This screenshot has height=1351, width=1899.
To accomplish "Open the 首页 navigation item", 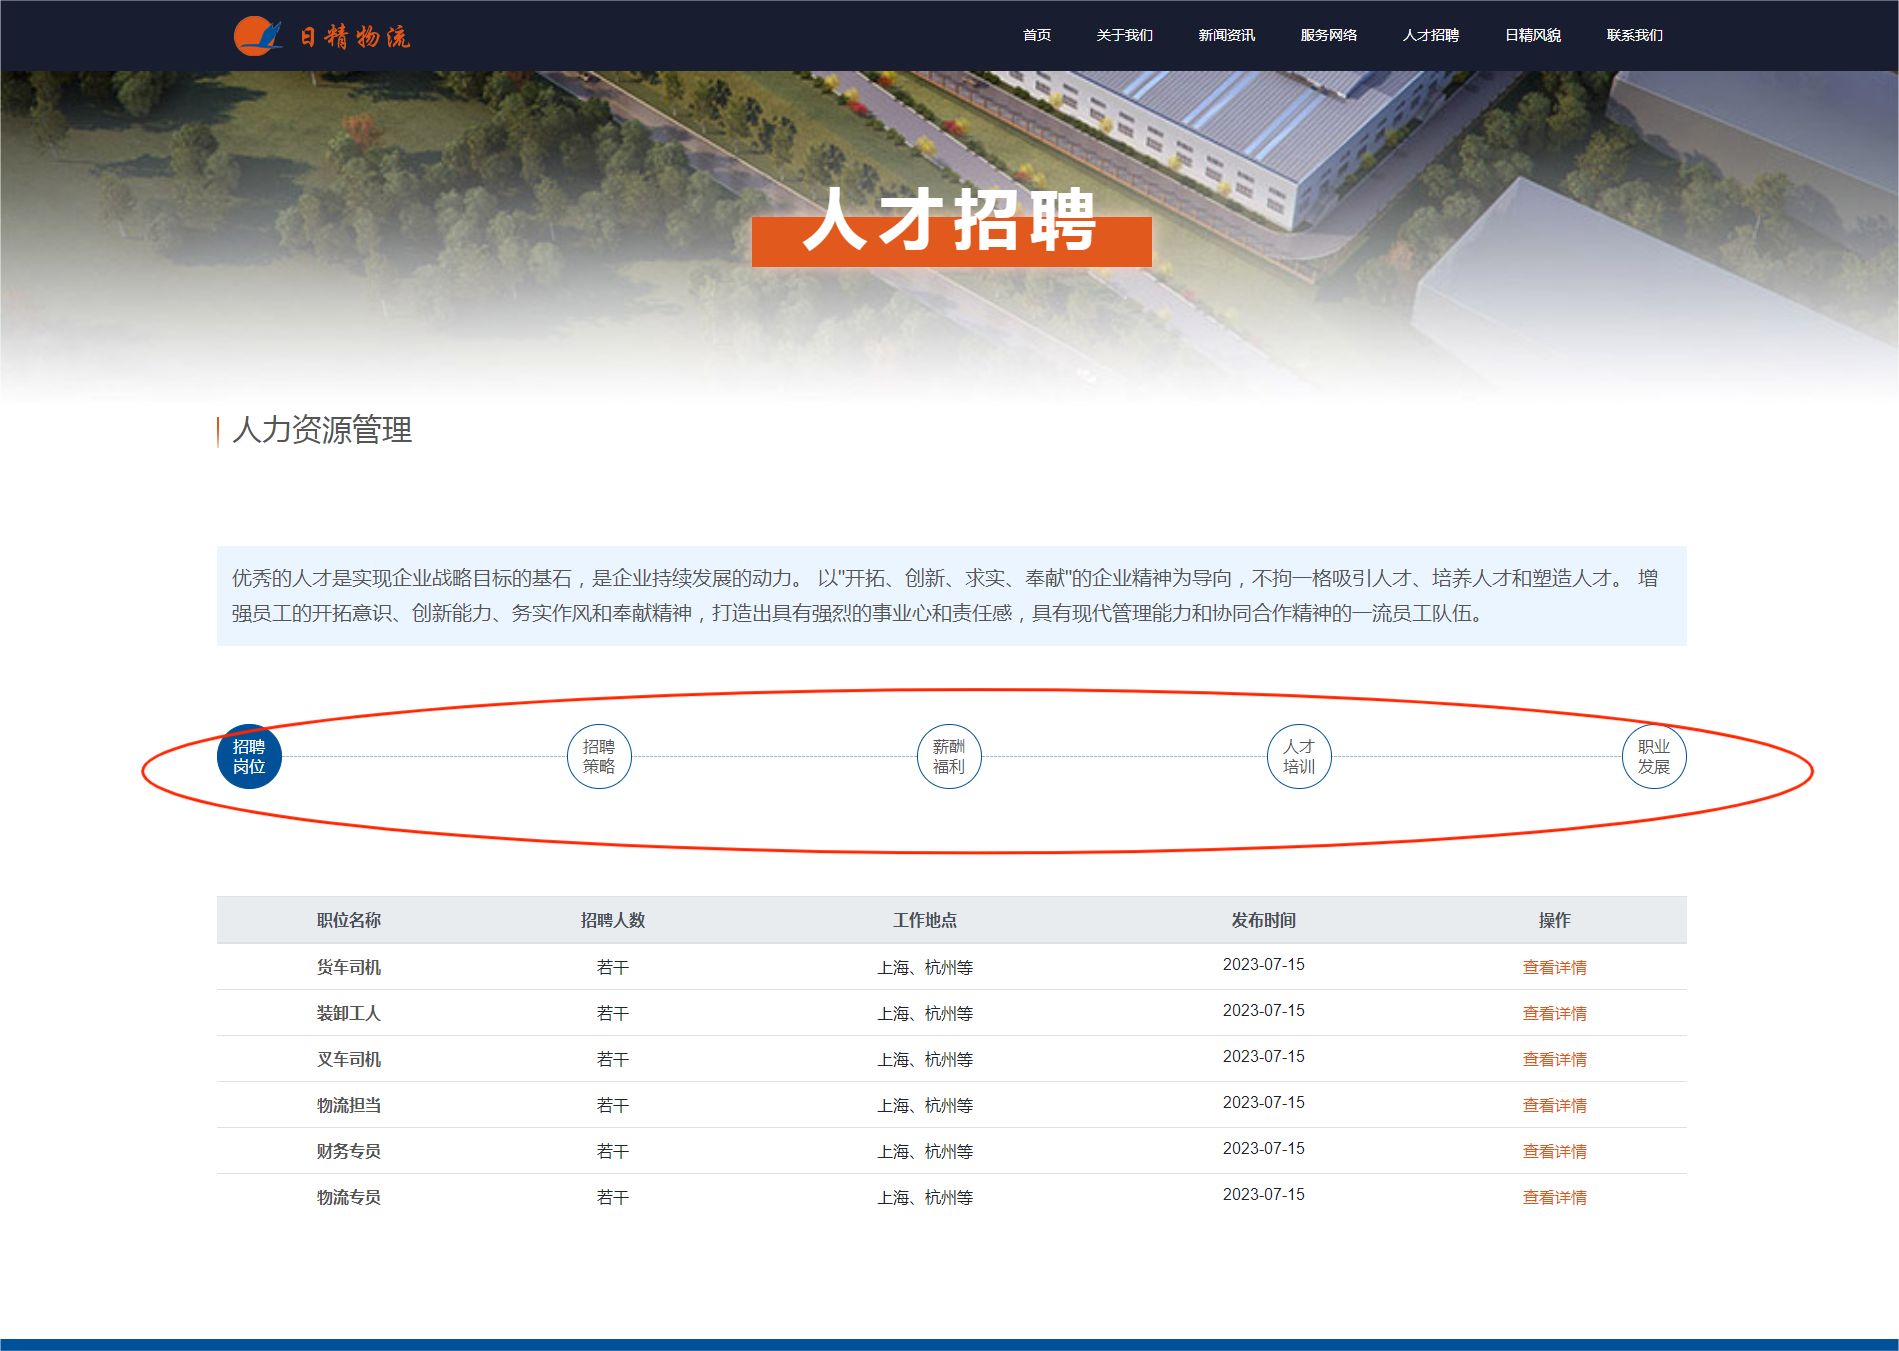I will point(1037,35).
